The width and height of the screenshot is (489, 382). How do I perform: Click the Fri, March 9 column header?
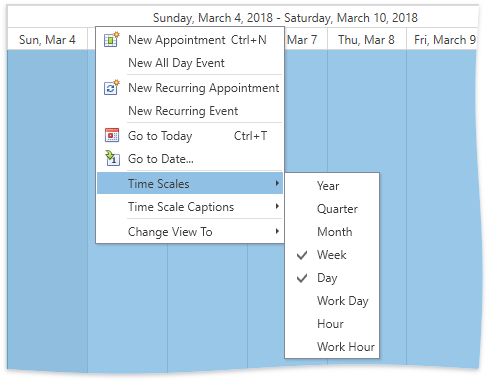click(x=443, y=40)
